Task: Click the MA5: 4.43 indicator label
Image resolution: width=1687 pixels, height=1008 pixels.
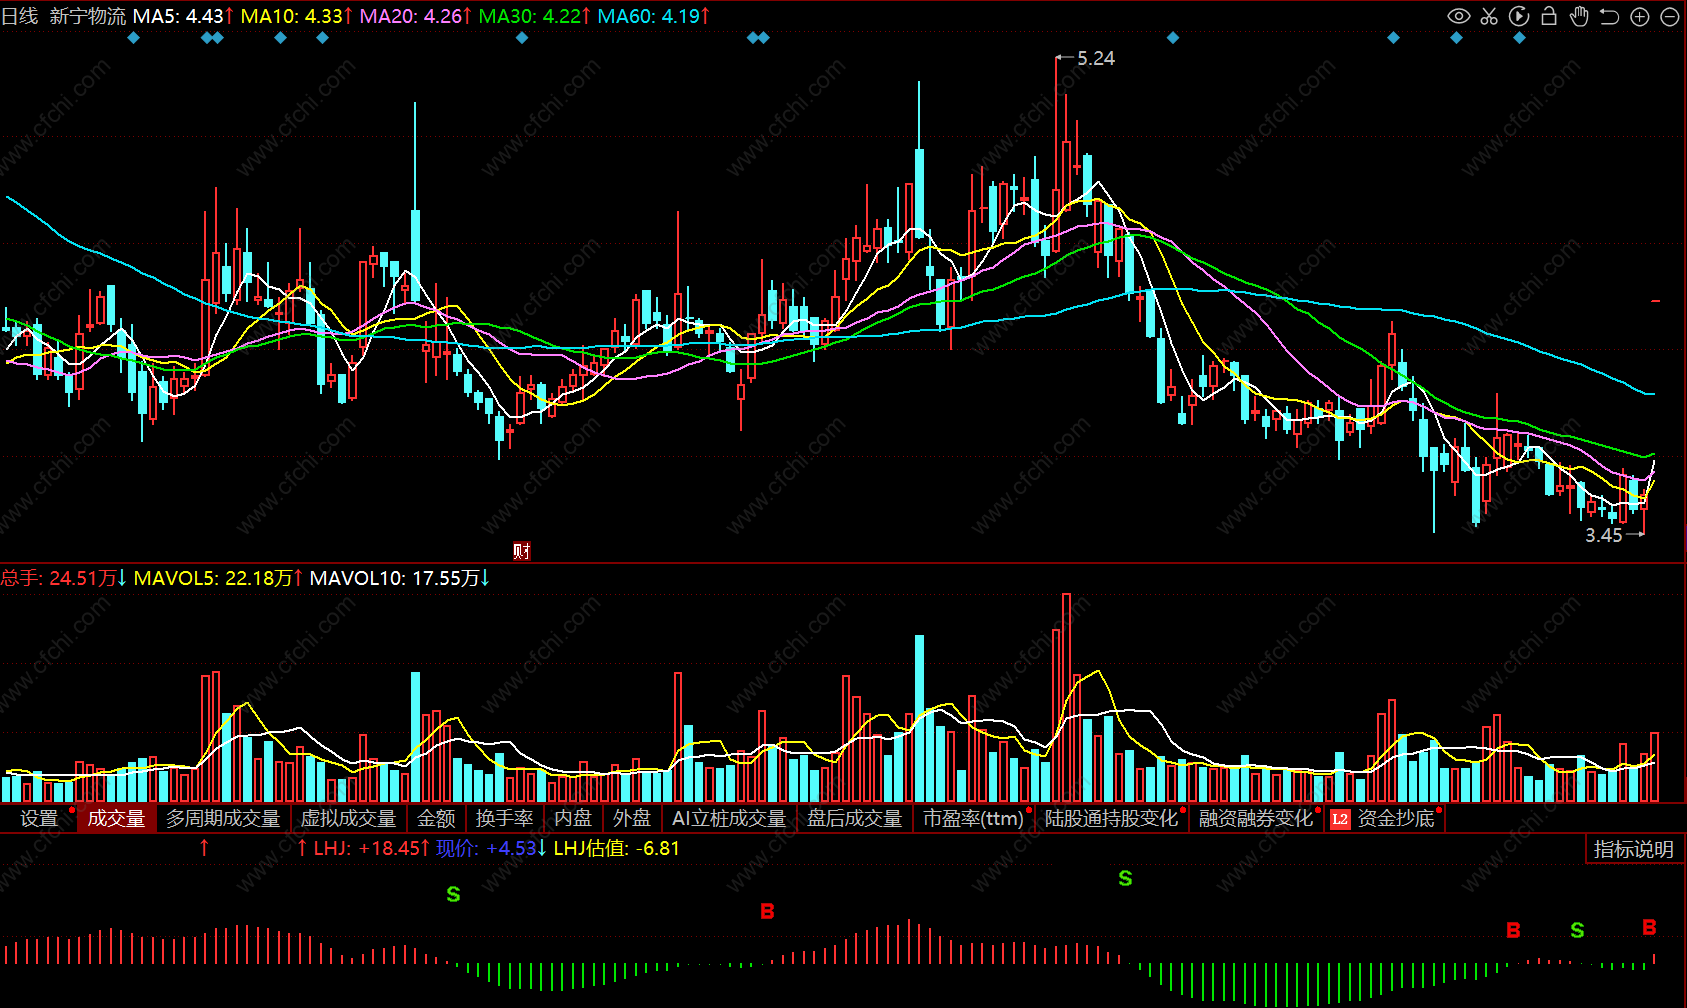Action: [183, 16]
